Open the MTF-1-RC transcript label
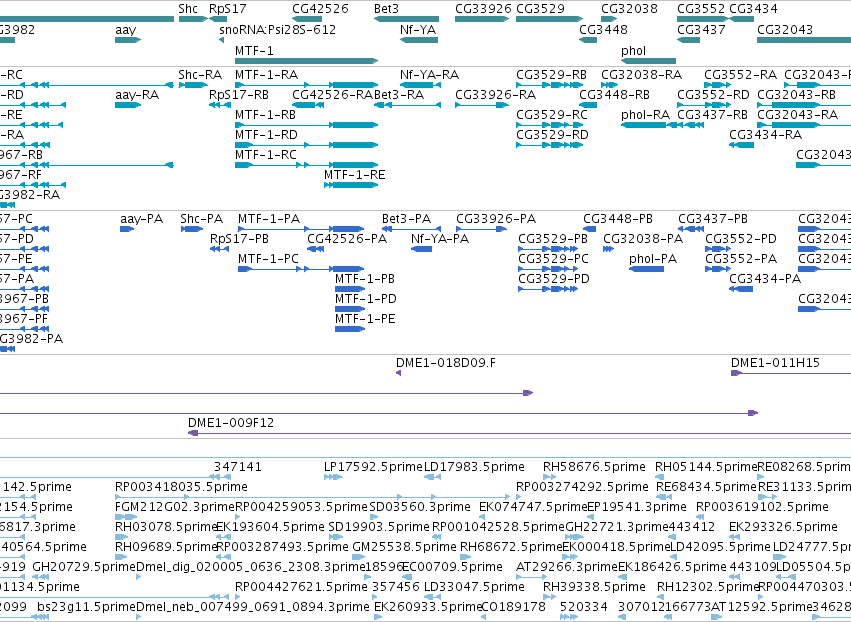 point(266,155)
